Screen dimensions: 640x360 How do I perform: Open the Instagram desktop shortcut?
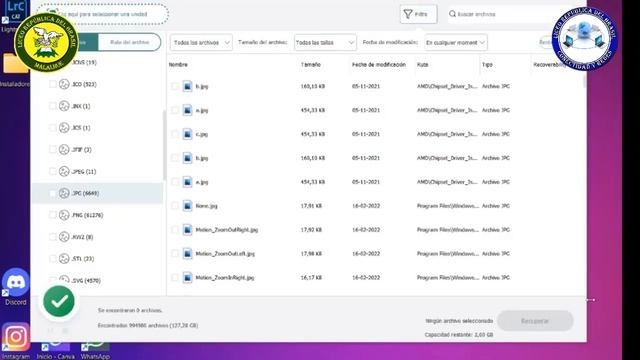16,341
